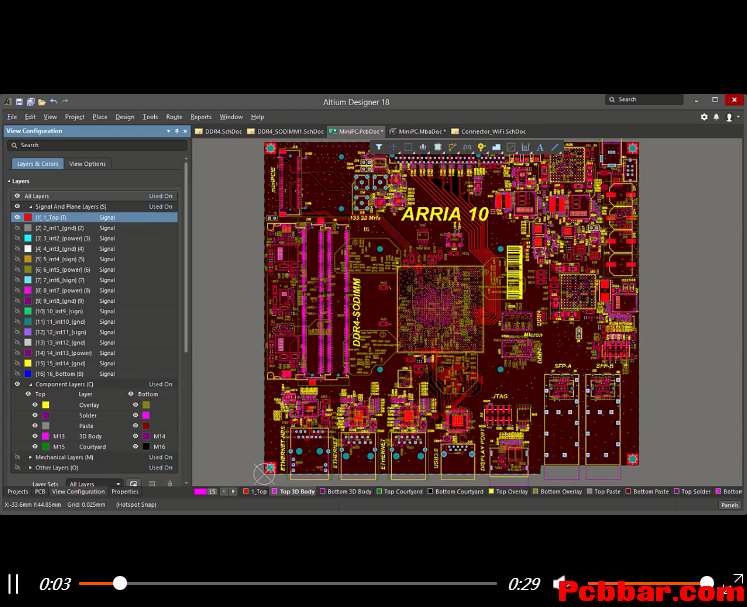747x607 pixels.
Task: Click the Snapping crosshair tool in active bar
Action: click(x=394, y=147)
